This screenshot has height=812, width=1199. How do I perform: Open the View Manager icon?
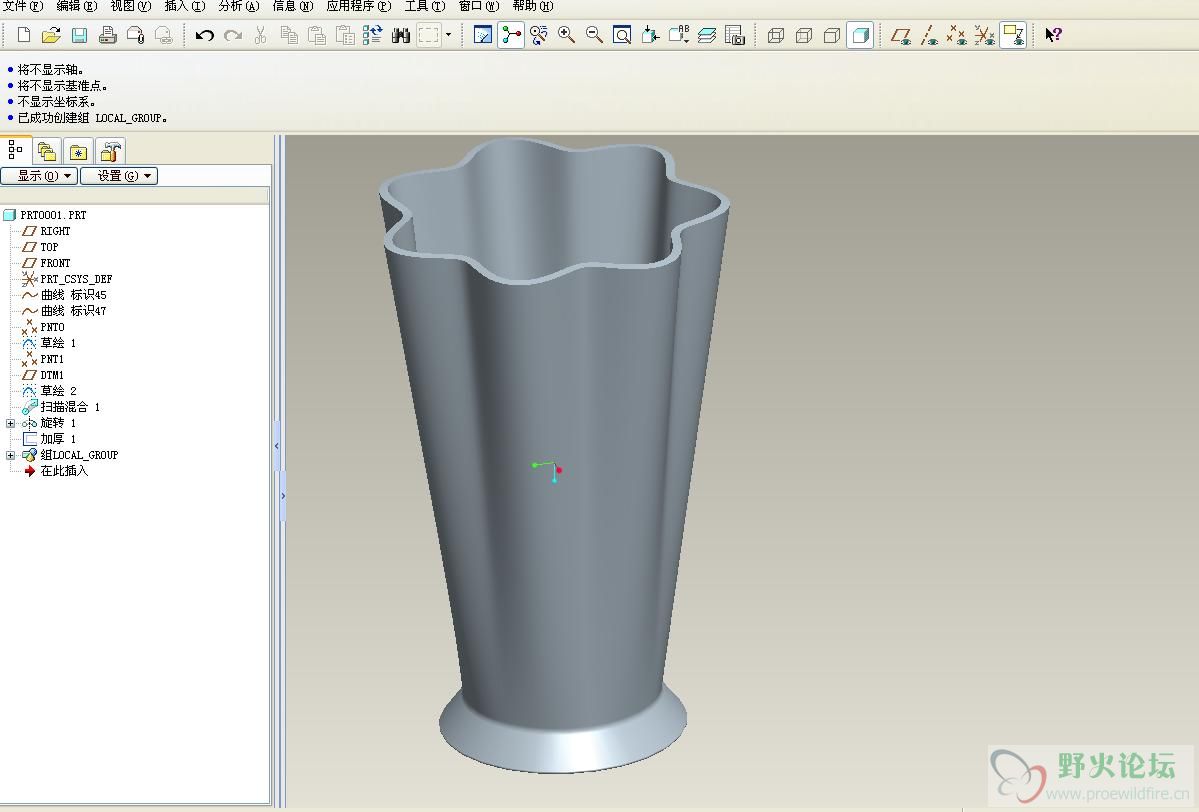coord(735,34)
